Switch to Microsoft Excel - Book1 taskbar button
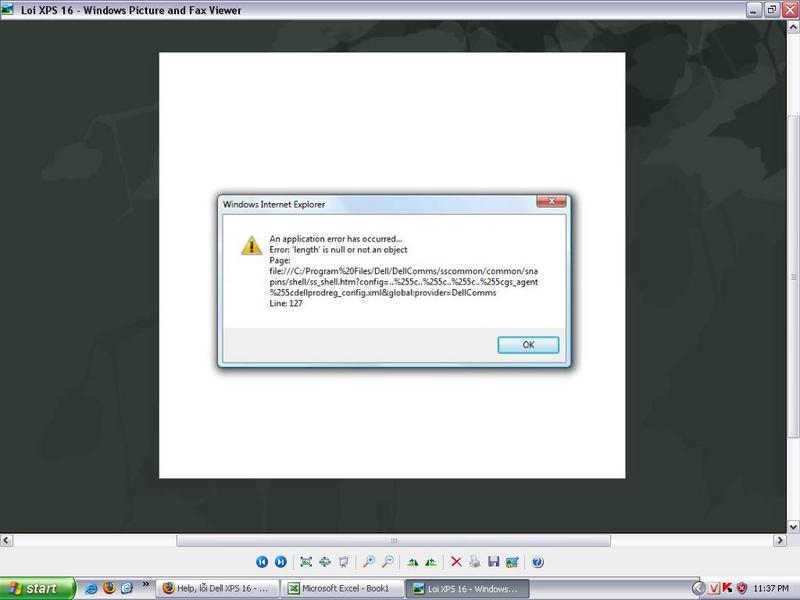This screenshot has width=800, height=600. [345, 588]
